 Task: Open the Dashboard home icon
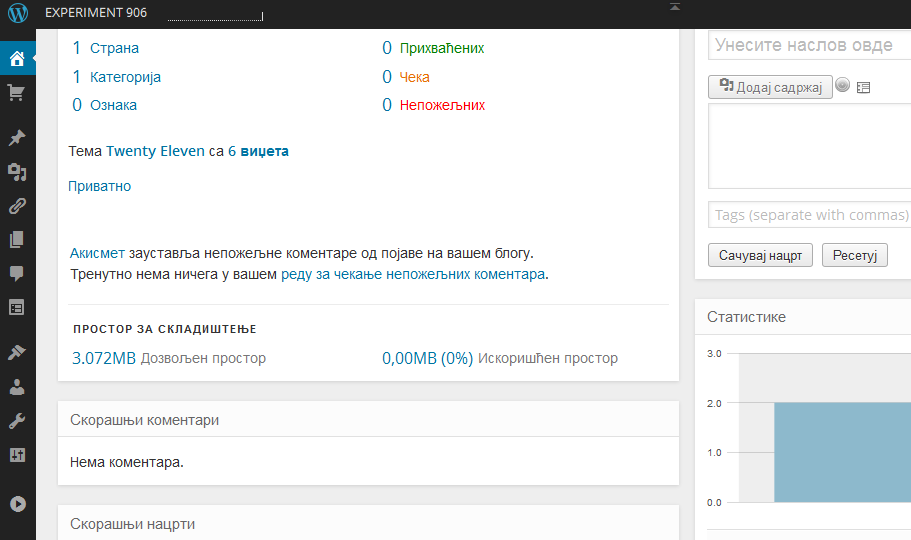pyautogui.click(x=17, y=58)
